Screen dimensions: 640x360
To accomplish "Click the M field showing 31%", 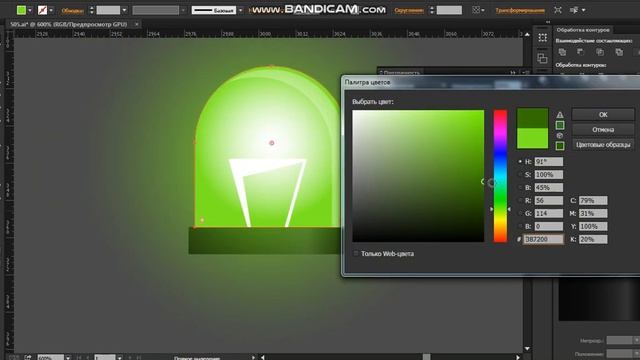I will pyautogui.click(x=593, y=213).
